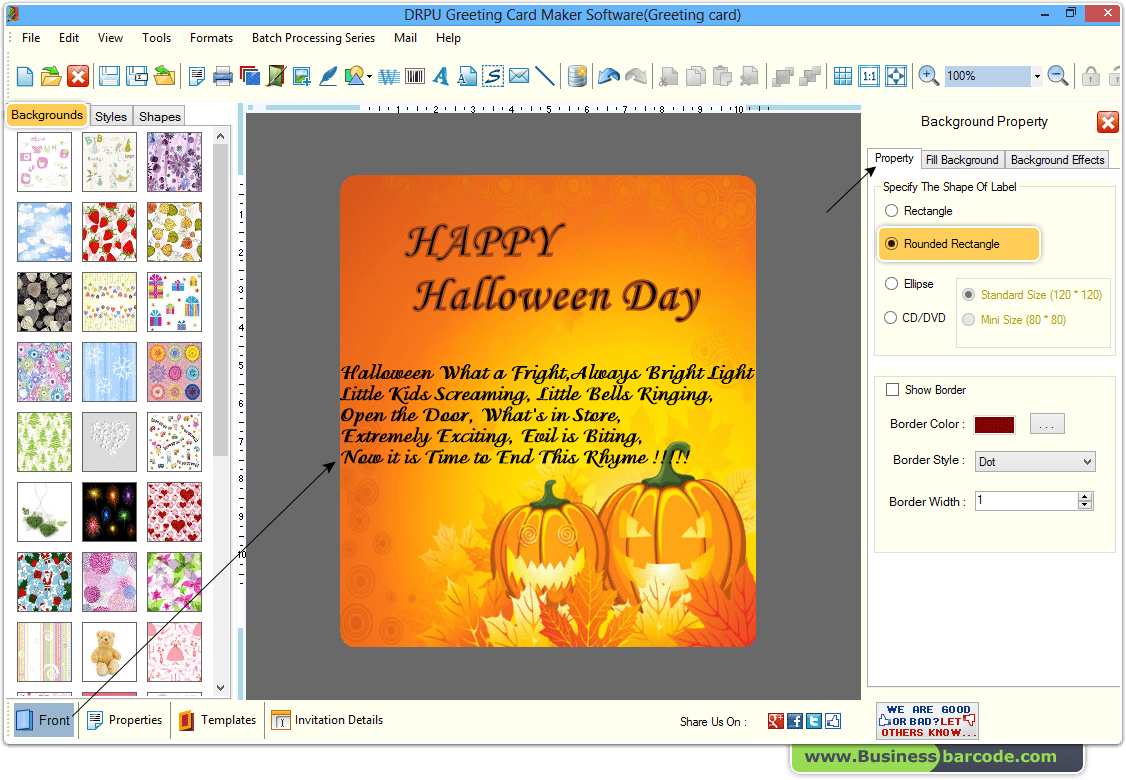Switch to the Shapes tab
Viewport: 1126px width, 780px height.
(x=159, y=116)
